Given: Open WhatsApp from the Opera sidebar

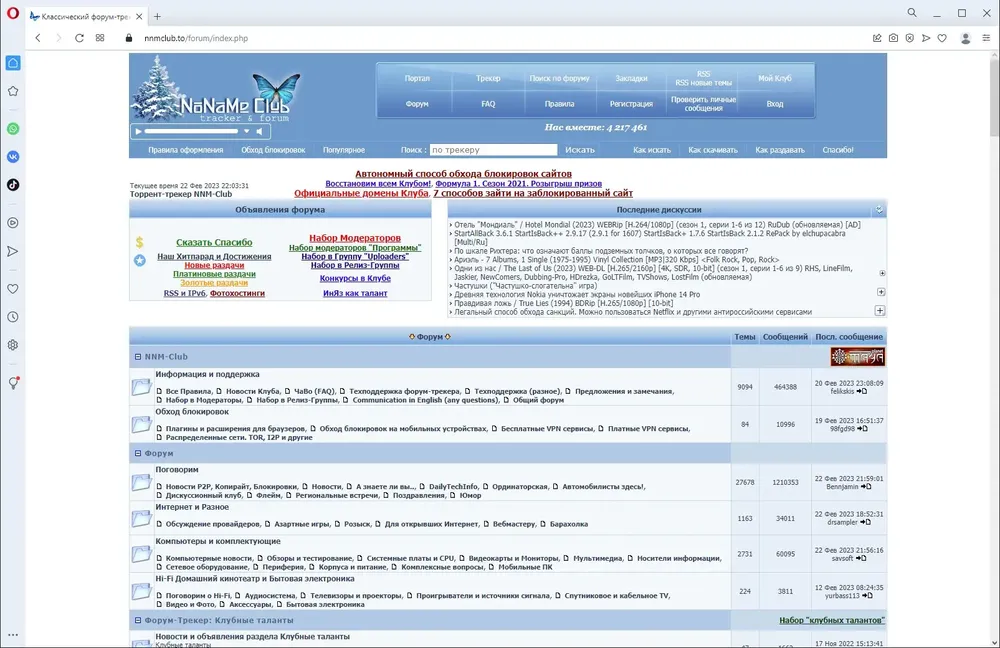Looking at the screenshot, I should [x=13, y=129].
